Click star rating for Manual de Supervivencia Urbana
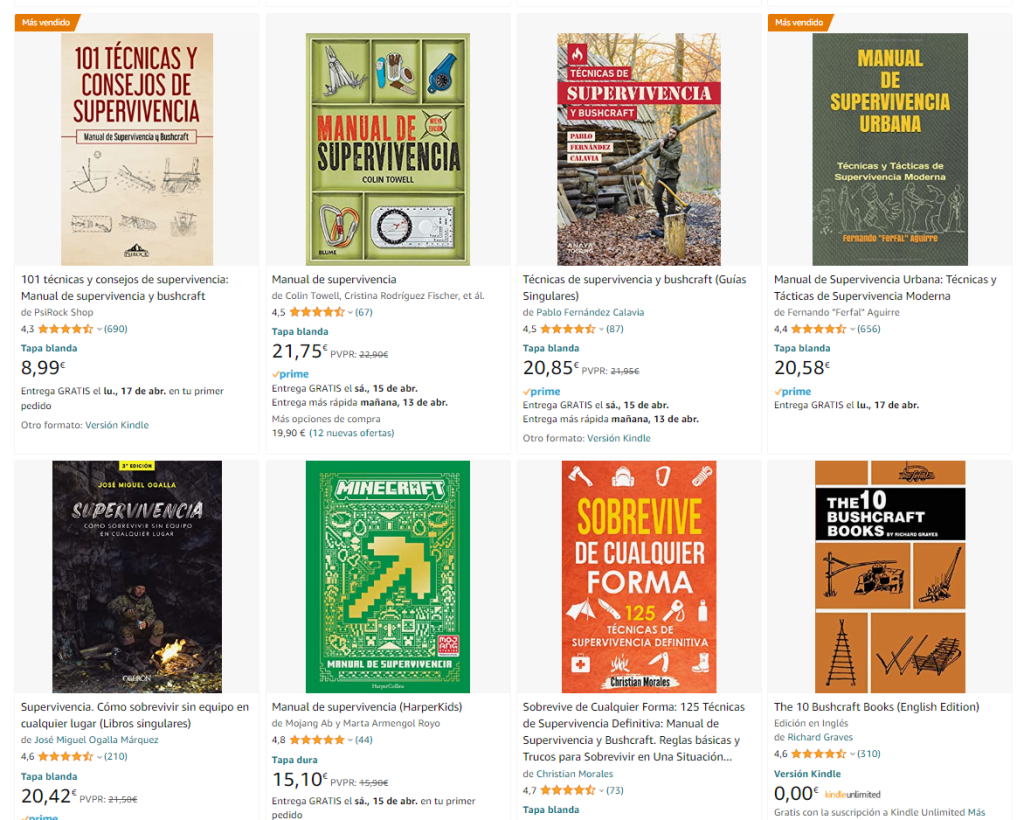The height and width of the screenshot is (820, 1024). (818, 329)
